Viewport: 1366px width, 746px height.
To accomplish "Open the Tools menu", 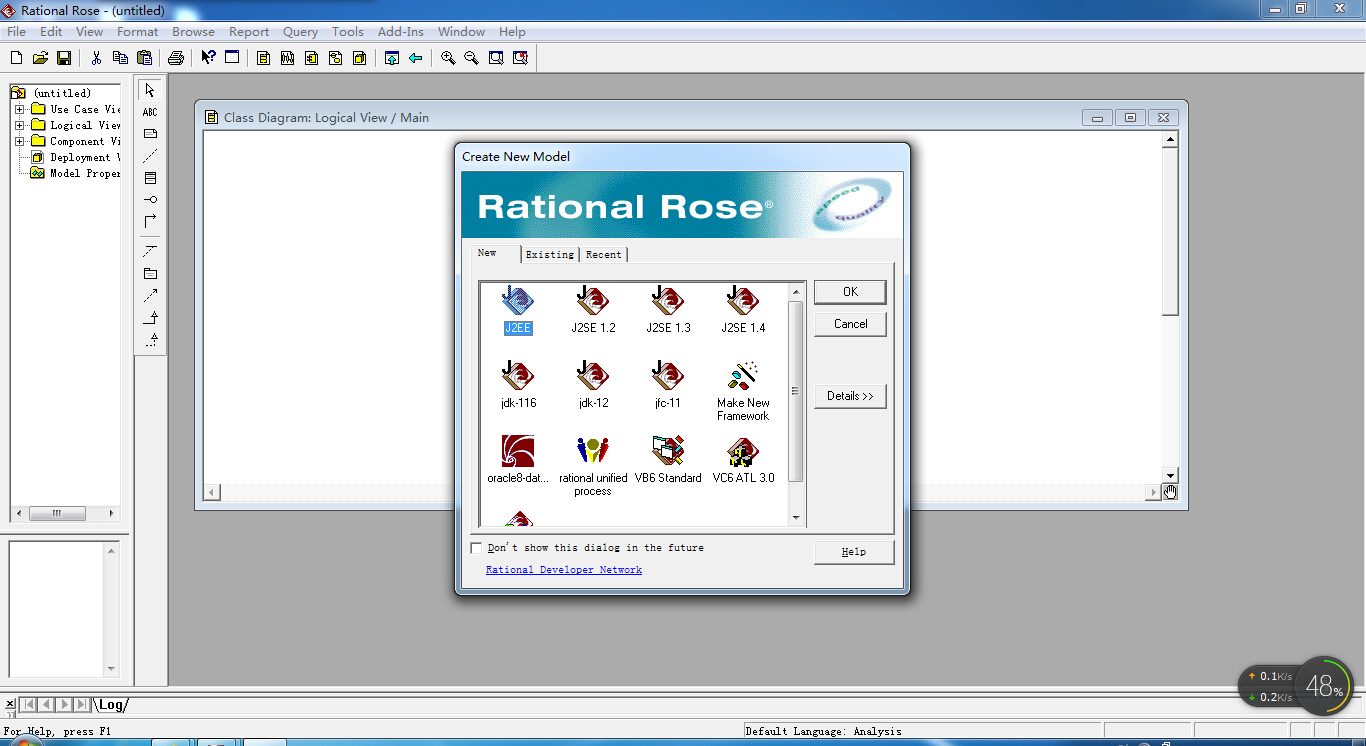I will pos(348,32).
